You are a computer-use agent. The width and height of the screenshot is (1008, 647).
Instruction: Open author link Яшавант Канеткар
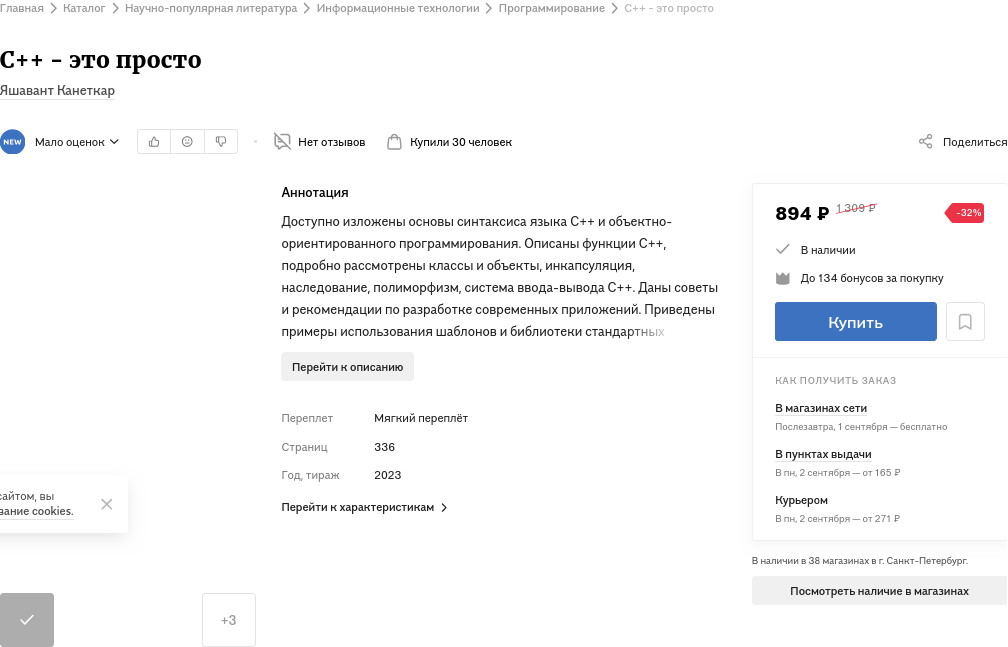pos(57,91)
